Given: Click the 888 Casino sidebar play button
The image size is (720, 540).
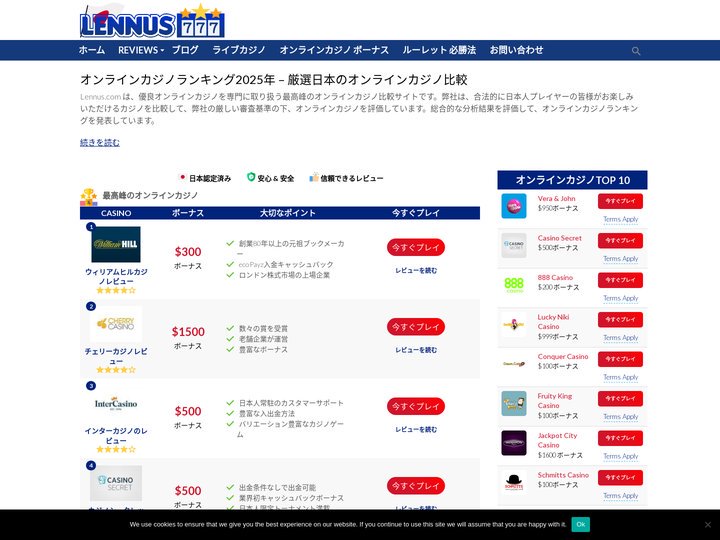Looking at the screenshot, I should 620,280.
